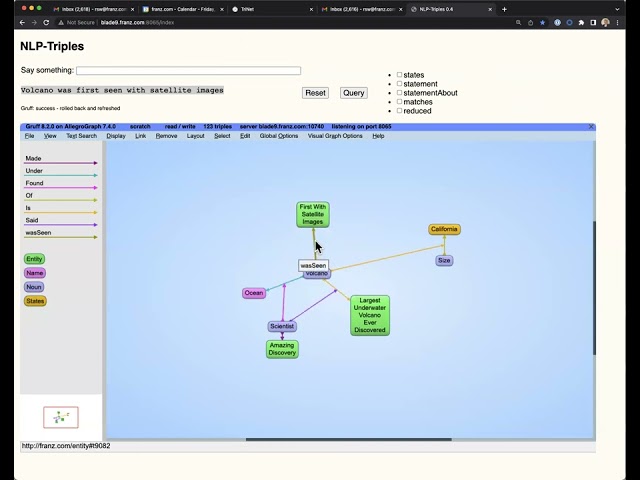Image resolution: width=640 pixels, height=480 pixels.
Task: Select the Of predicate legend line
Action: 60,198
